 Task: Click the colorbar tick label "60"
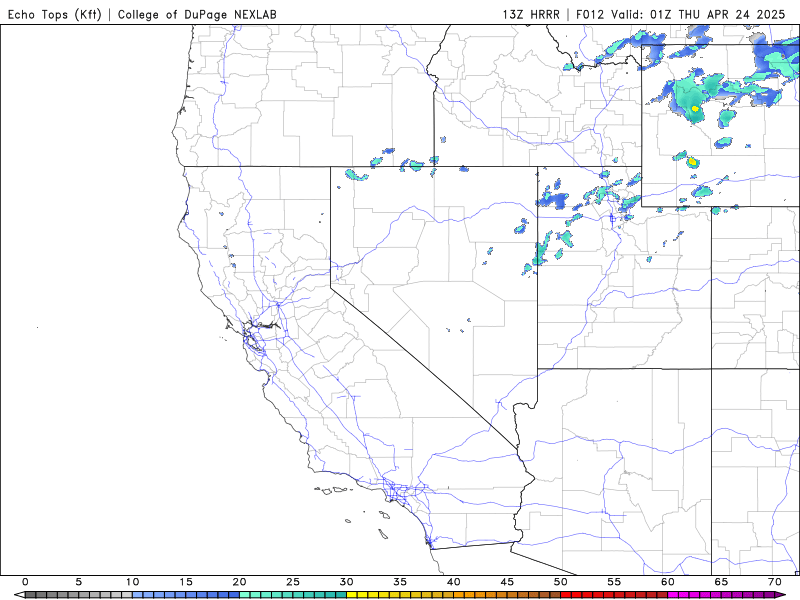coord(668,582)
